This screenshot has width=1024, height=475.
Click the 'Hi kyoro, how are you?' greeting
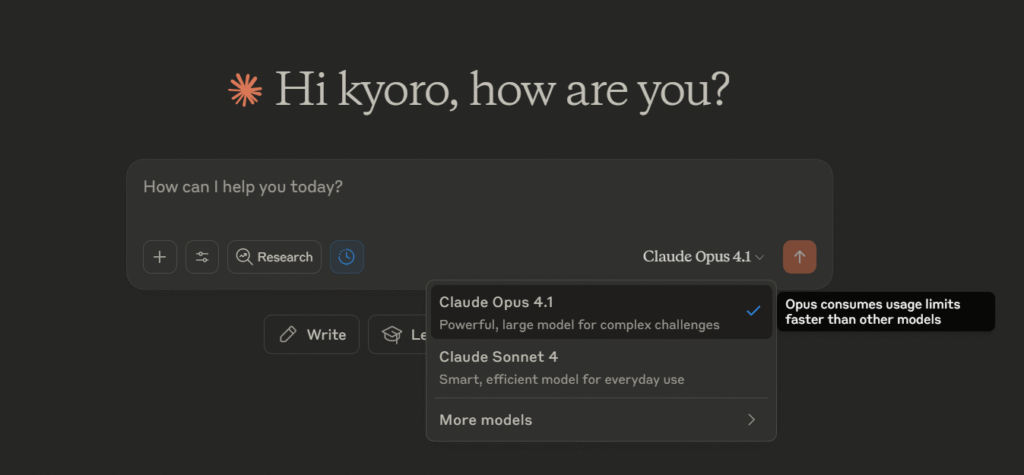(x=502, y=89)
